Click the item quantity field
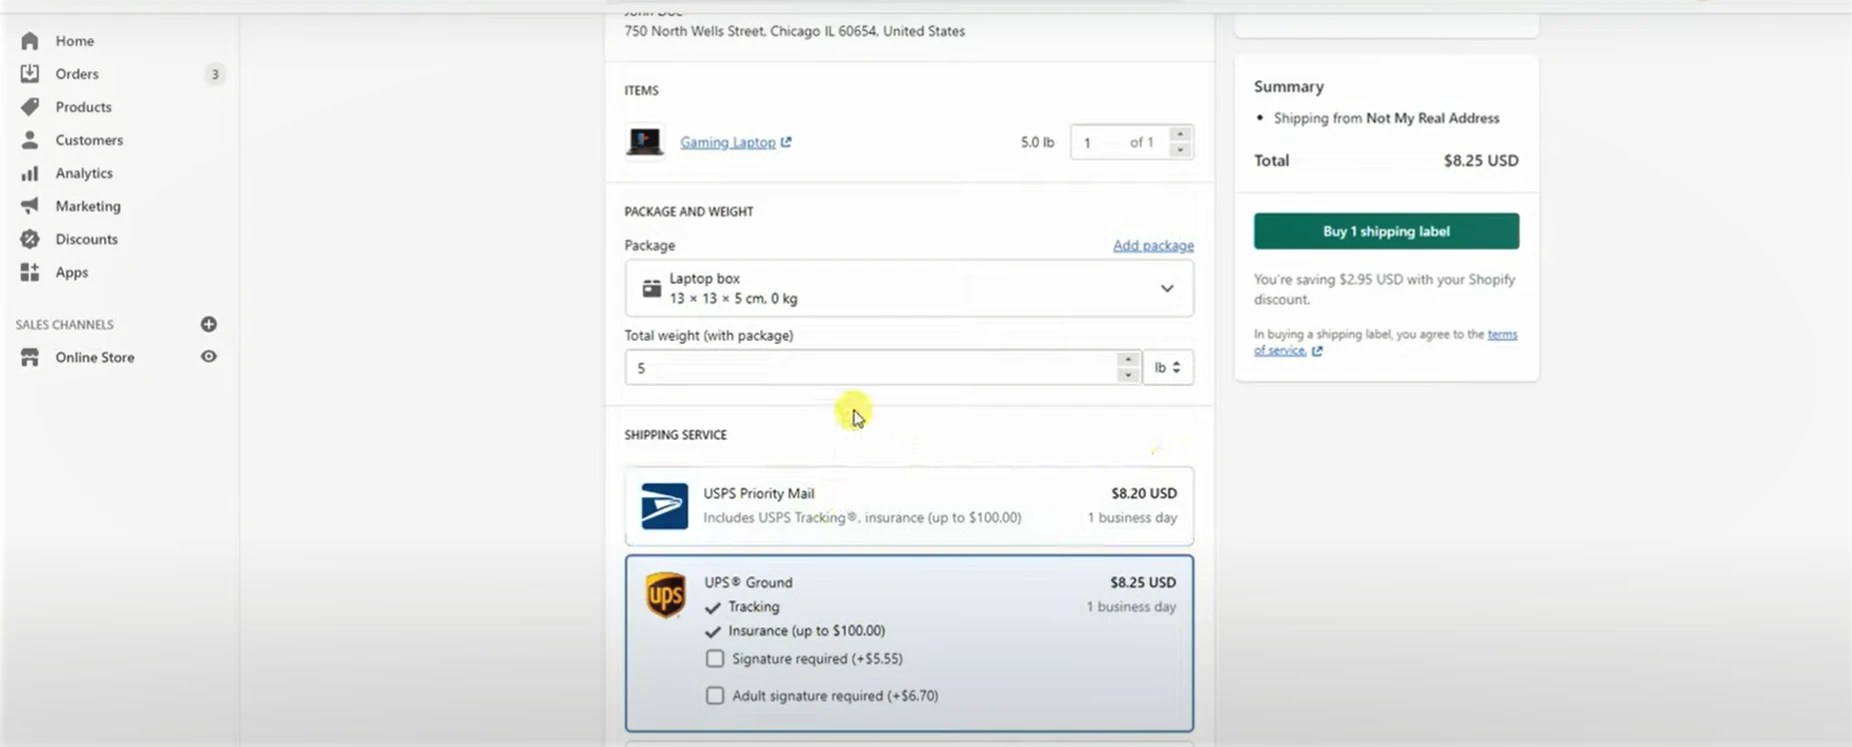This screenshot has height=747, width=1852. coord(1119,142)
